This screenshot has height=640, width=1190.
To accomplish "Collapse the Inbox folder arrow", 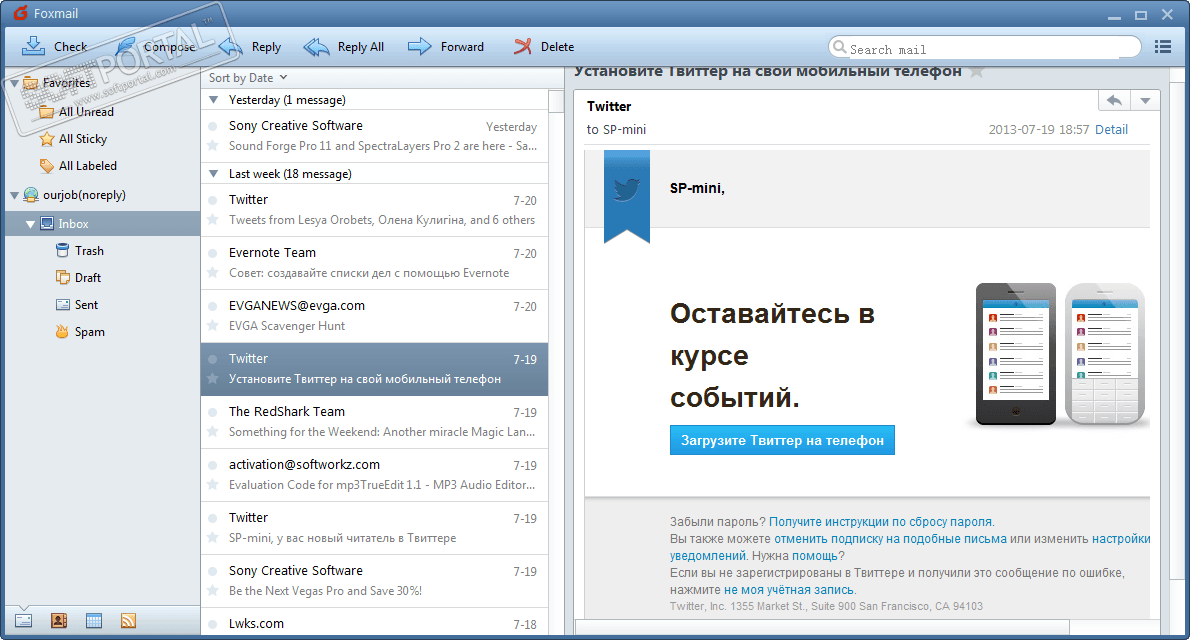I will (30, 224).
